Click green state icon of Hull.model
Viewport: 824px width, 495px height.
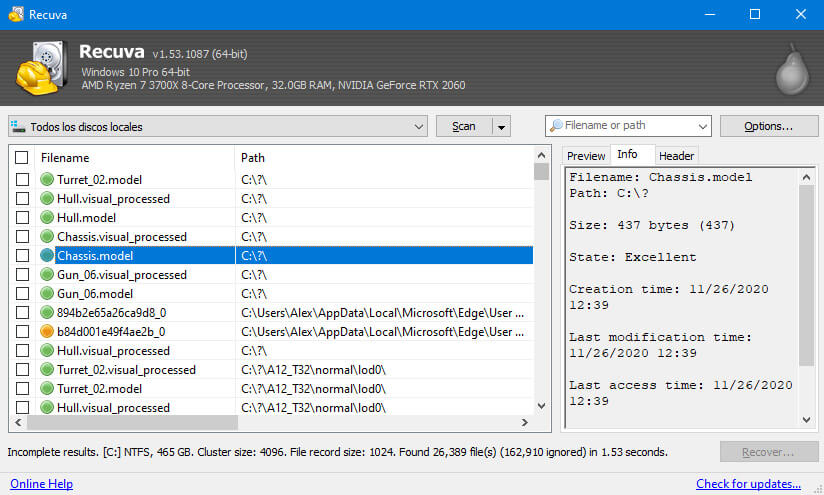(x=47, y=218)
